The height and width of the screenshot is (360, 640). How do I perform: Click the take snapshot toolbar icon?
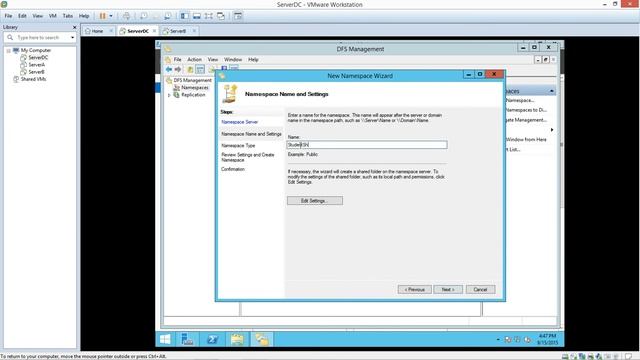pos(144,16)
